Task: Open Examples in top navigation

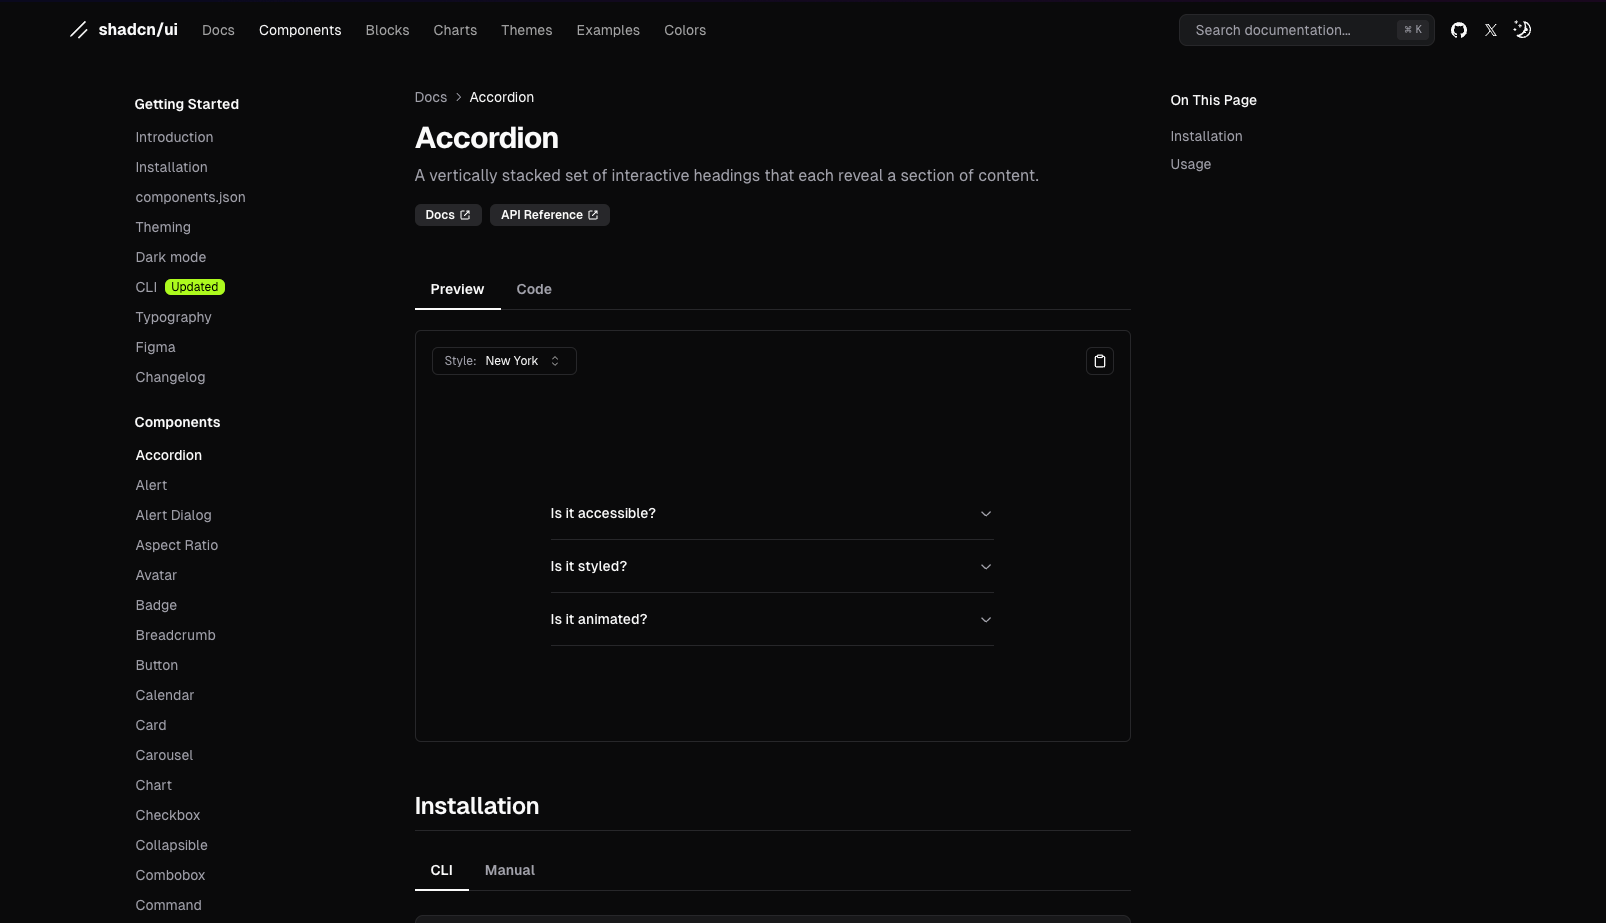Action: coord(608,30)
